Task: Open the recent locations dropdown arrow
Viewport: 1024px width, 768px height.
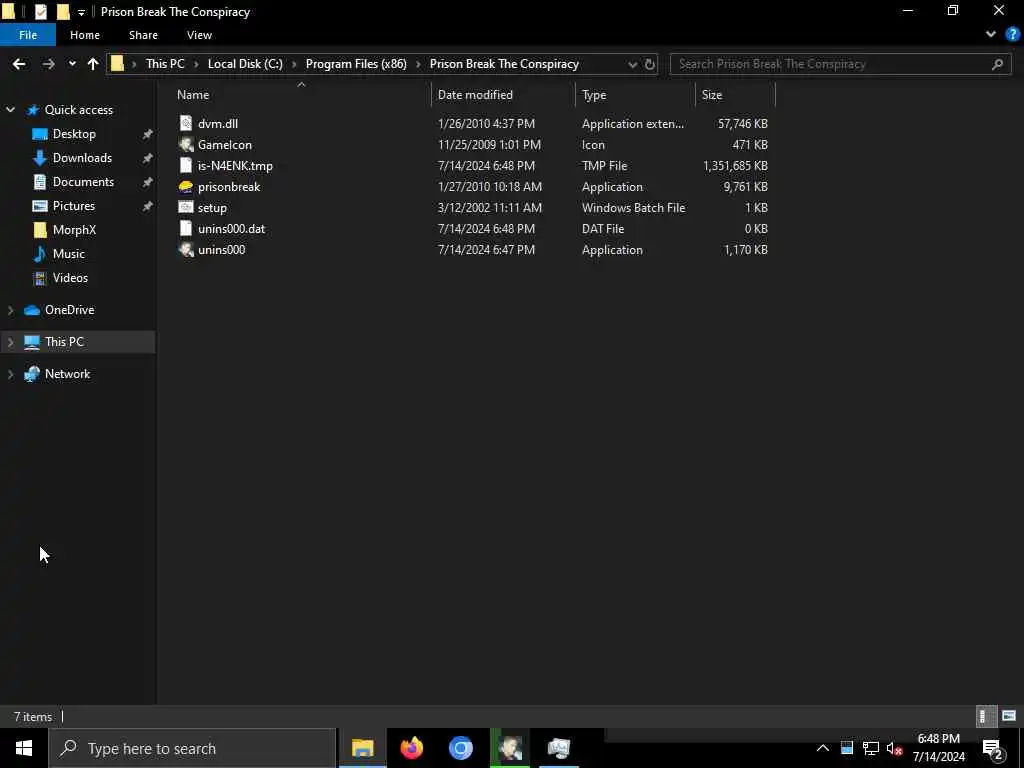Action: pyautogui.click(x=72, y=64)
